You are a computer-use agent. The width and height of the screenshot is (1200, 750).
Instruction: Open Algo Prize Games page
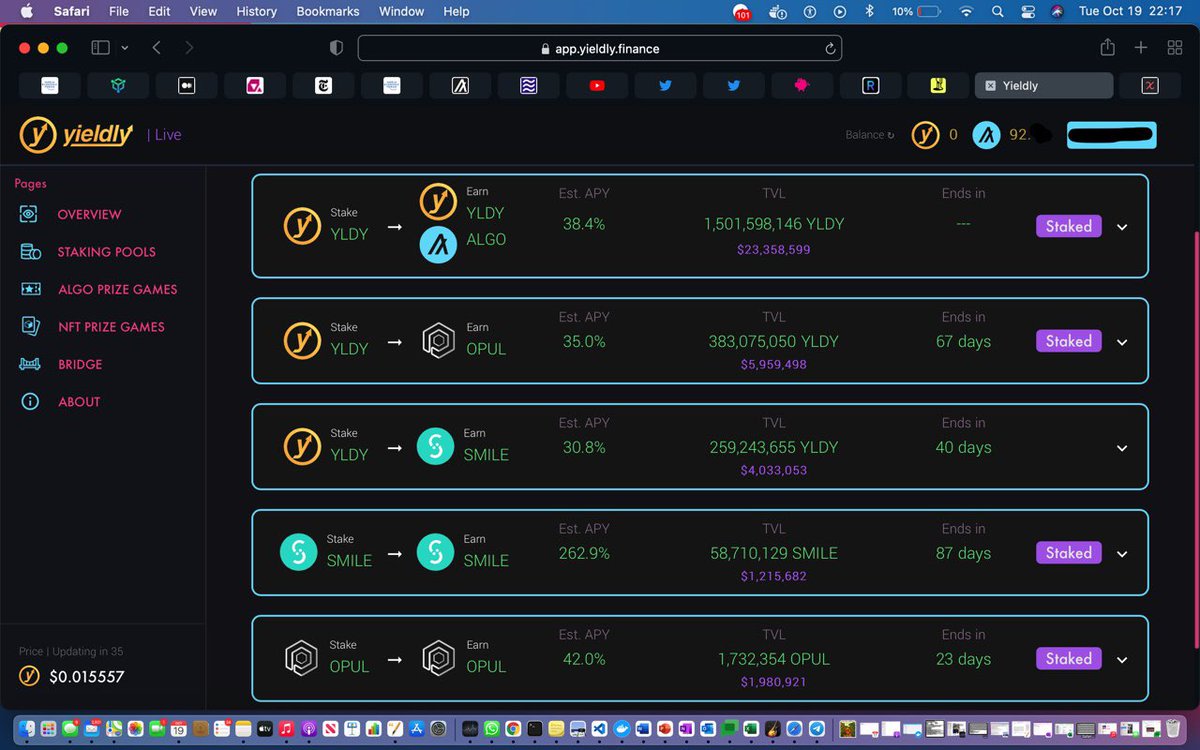click(x=117, y=289)
